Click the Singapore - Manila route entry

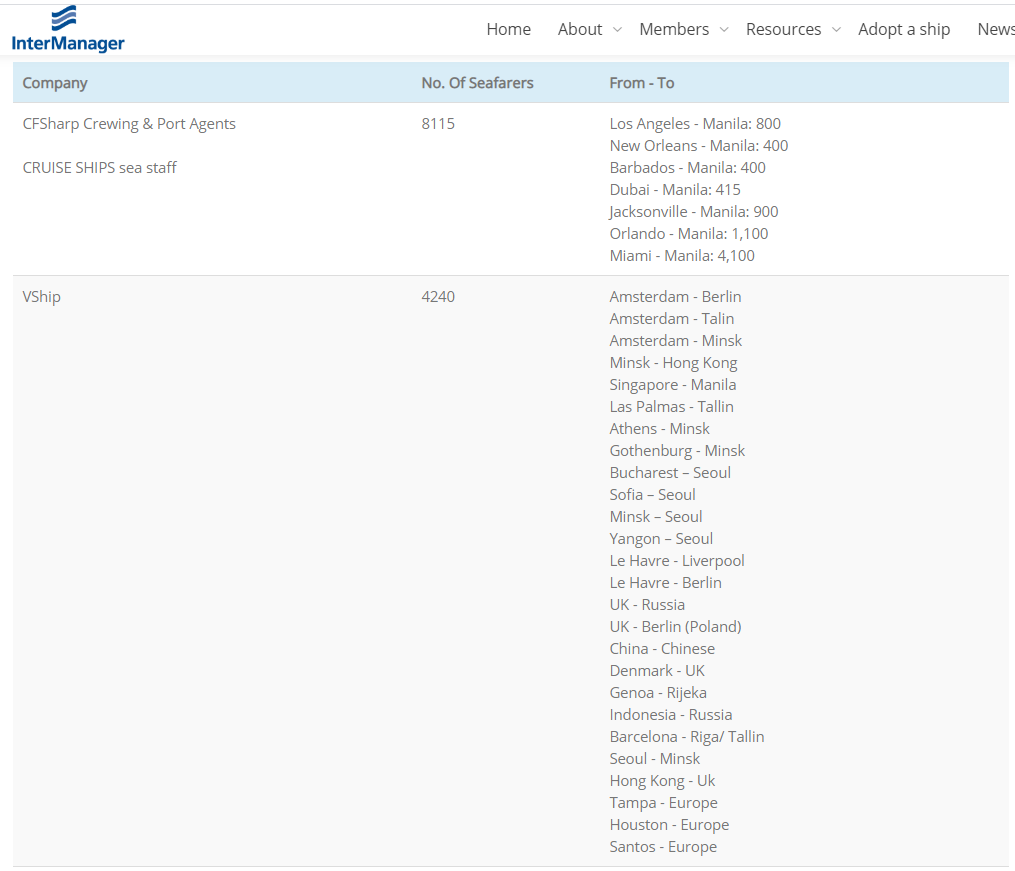click(672, 385)
